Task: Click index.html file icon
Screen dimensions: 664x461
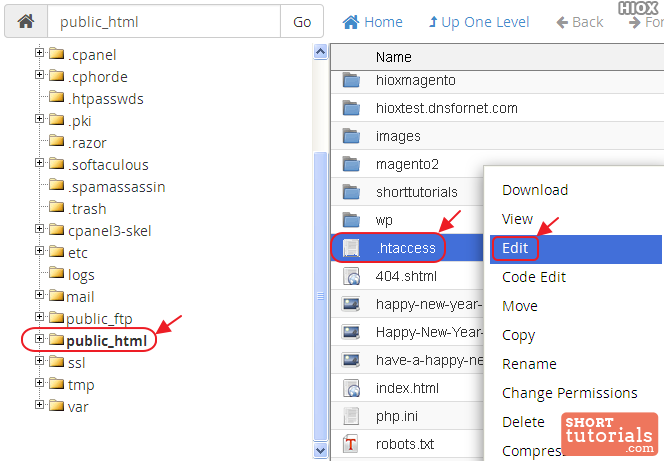Action: click(351, 388)
